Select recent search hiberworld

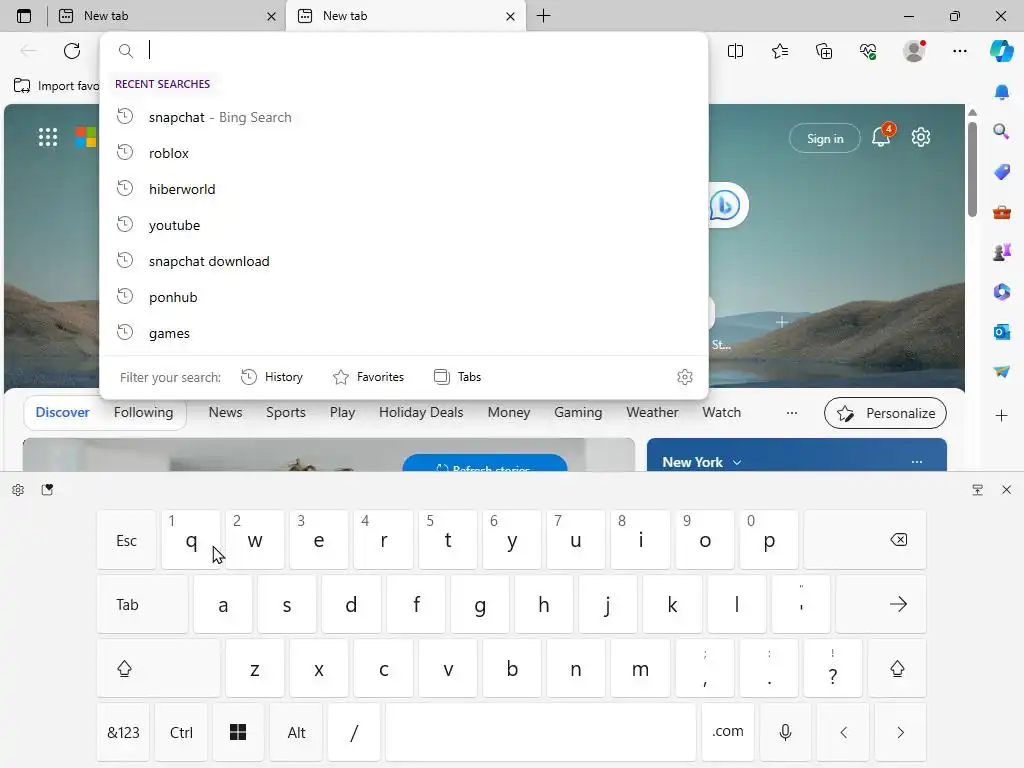(404, 189)
